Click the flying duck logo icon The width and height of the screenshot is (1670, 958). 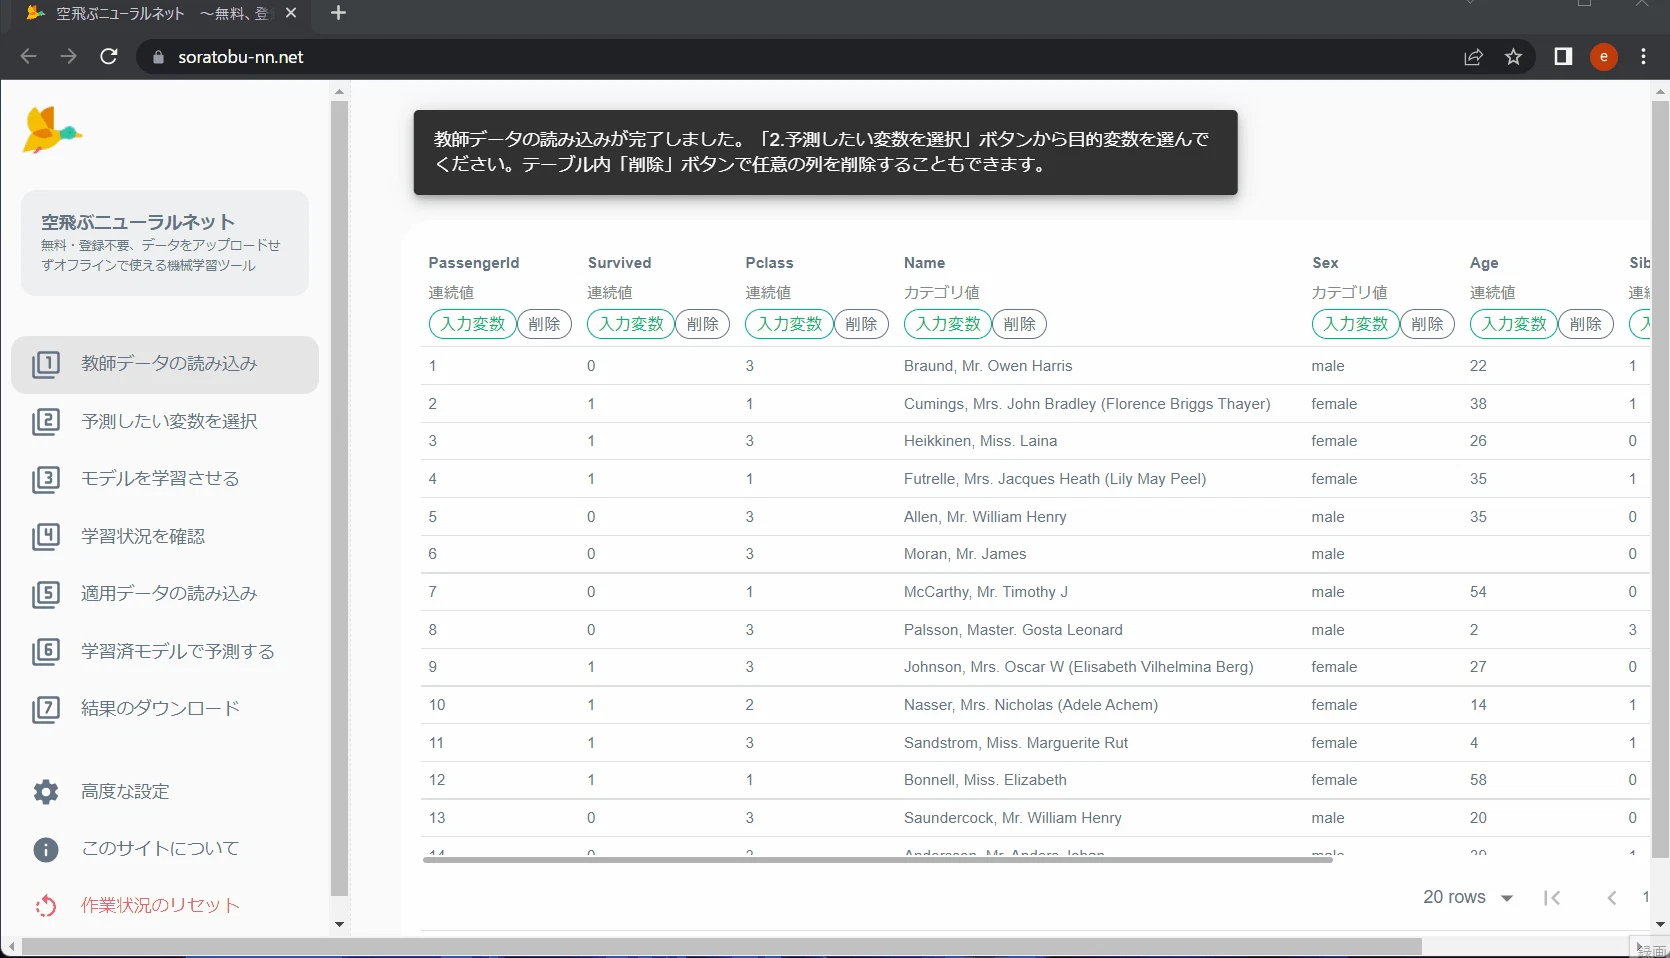tap(52, 130)
